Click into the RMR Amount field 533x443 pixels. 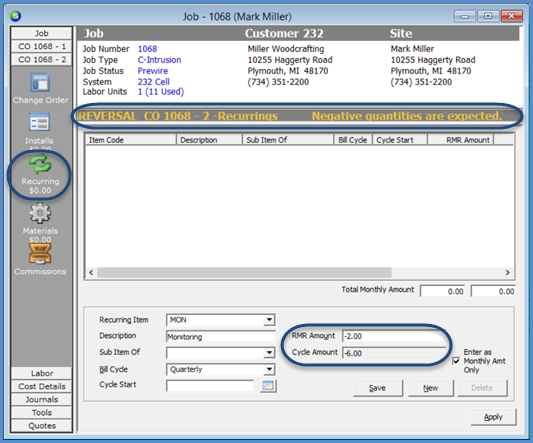pos(394,336)
